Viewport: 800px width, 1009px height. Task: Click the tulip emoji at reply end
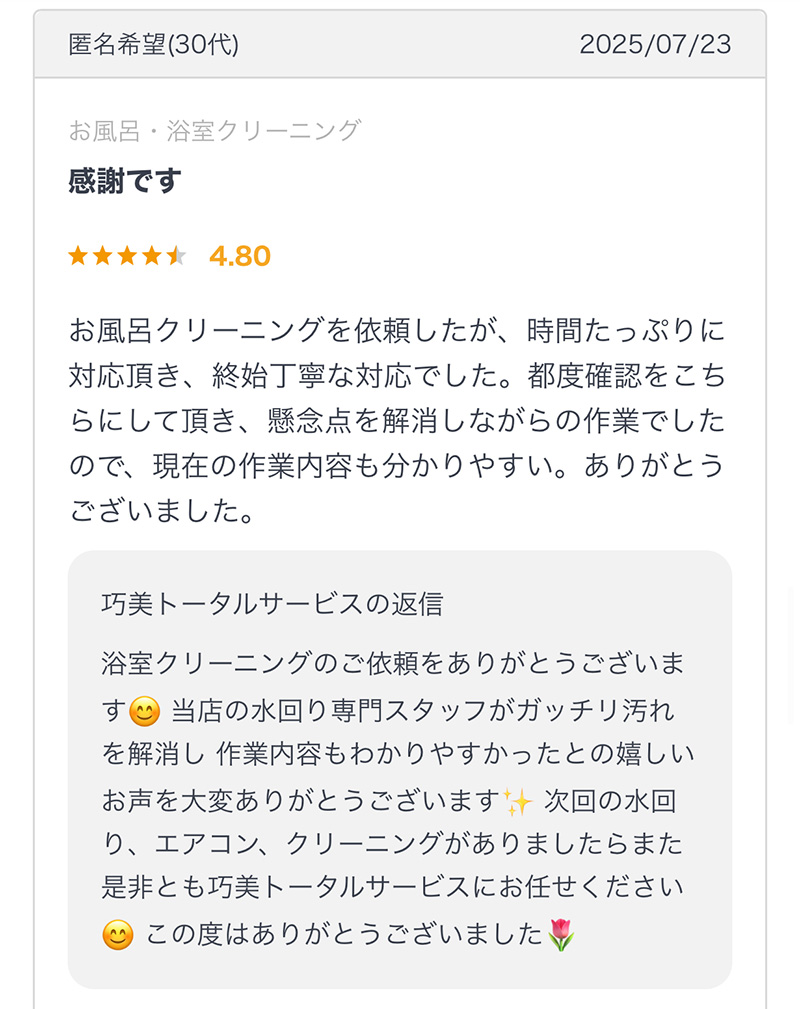tap(561, 934)
